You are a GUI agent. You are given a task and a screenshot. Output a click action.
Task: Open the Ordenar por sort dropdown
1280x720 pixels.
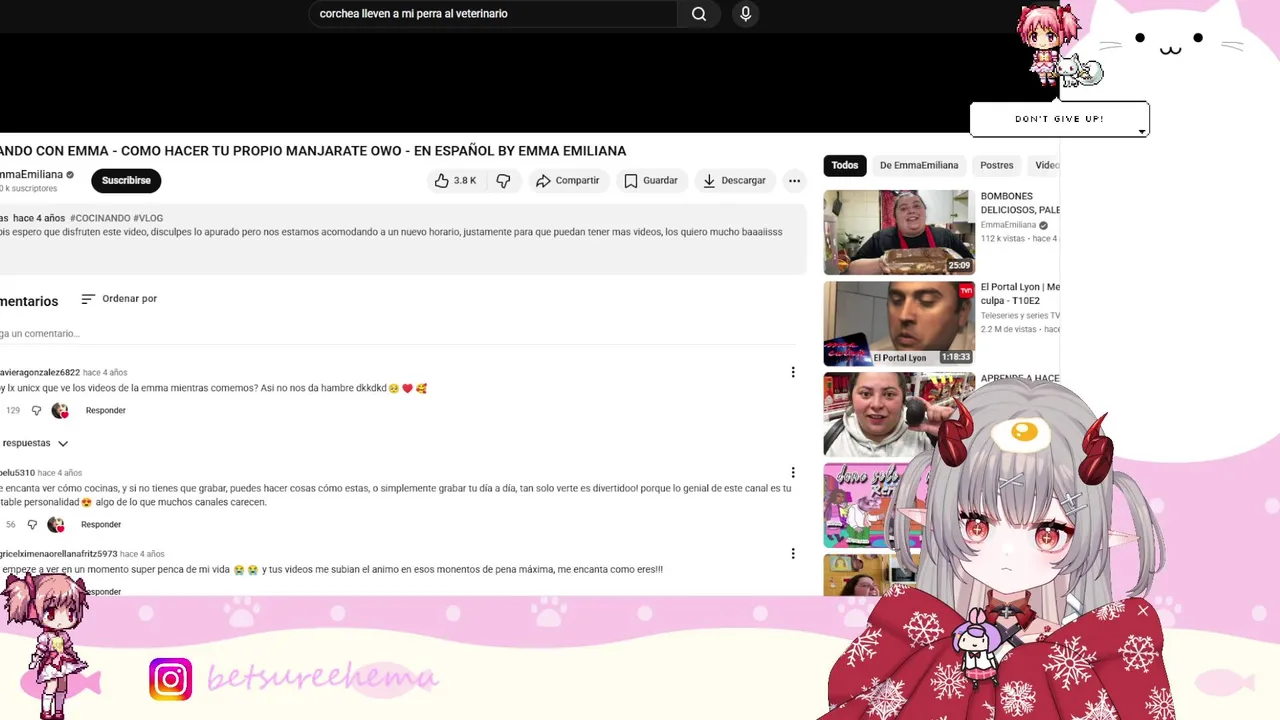click(119, 299)
